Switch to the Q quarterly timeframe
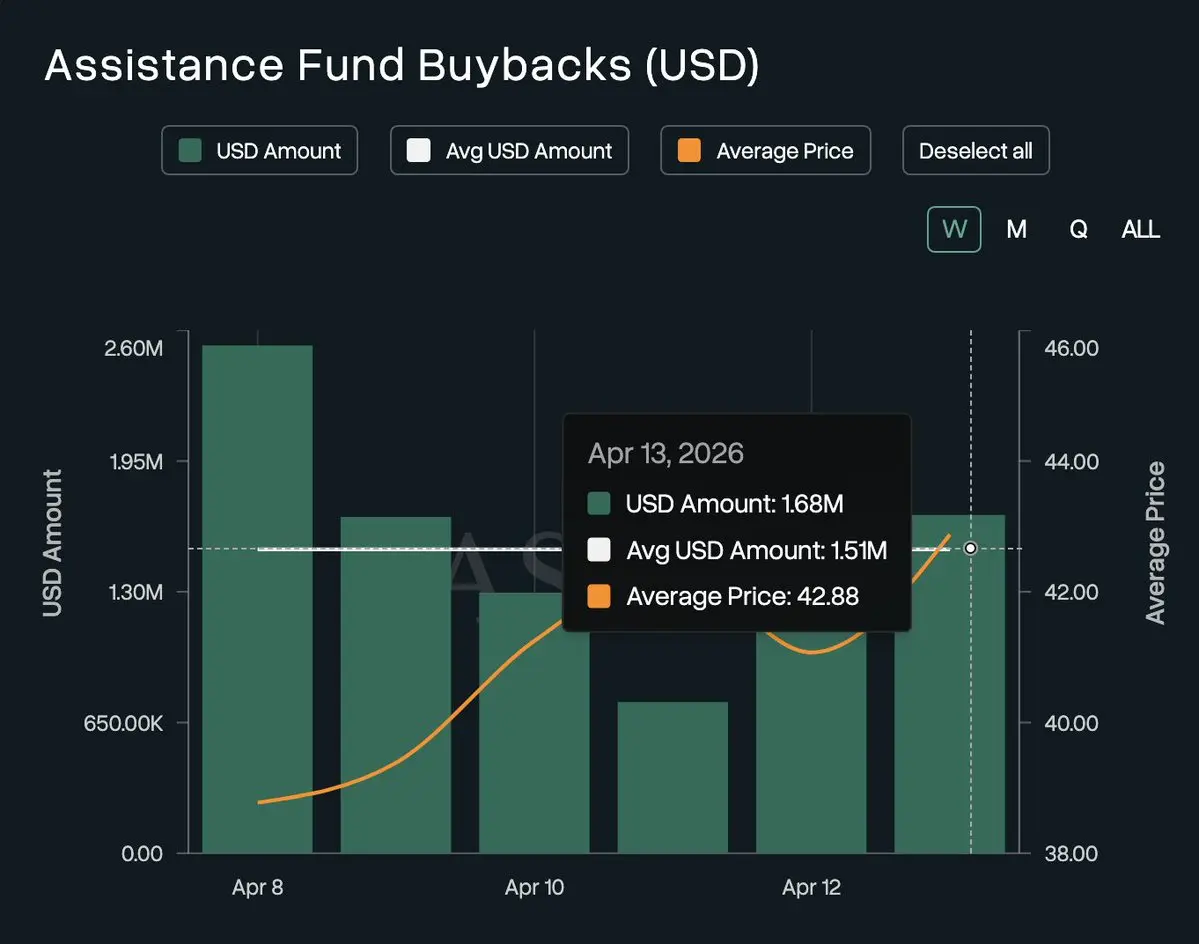 (x=1078, y=230)
